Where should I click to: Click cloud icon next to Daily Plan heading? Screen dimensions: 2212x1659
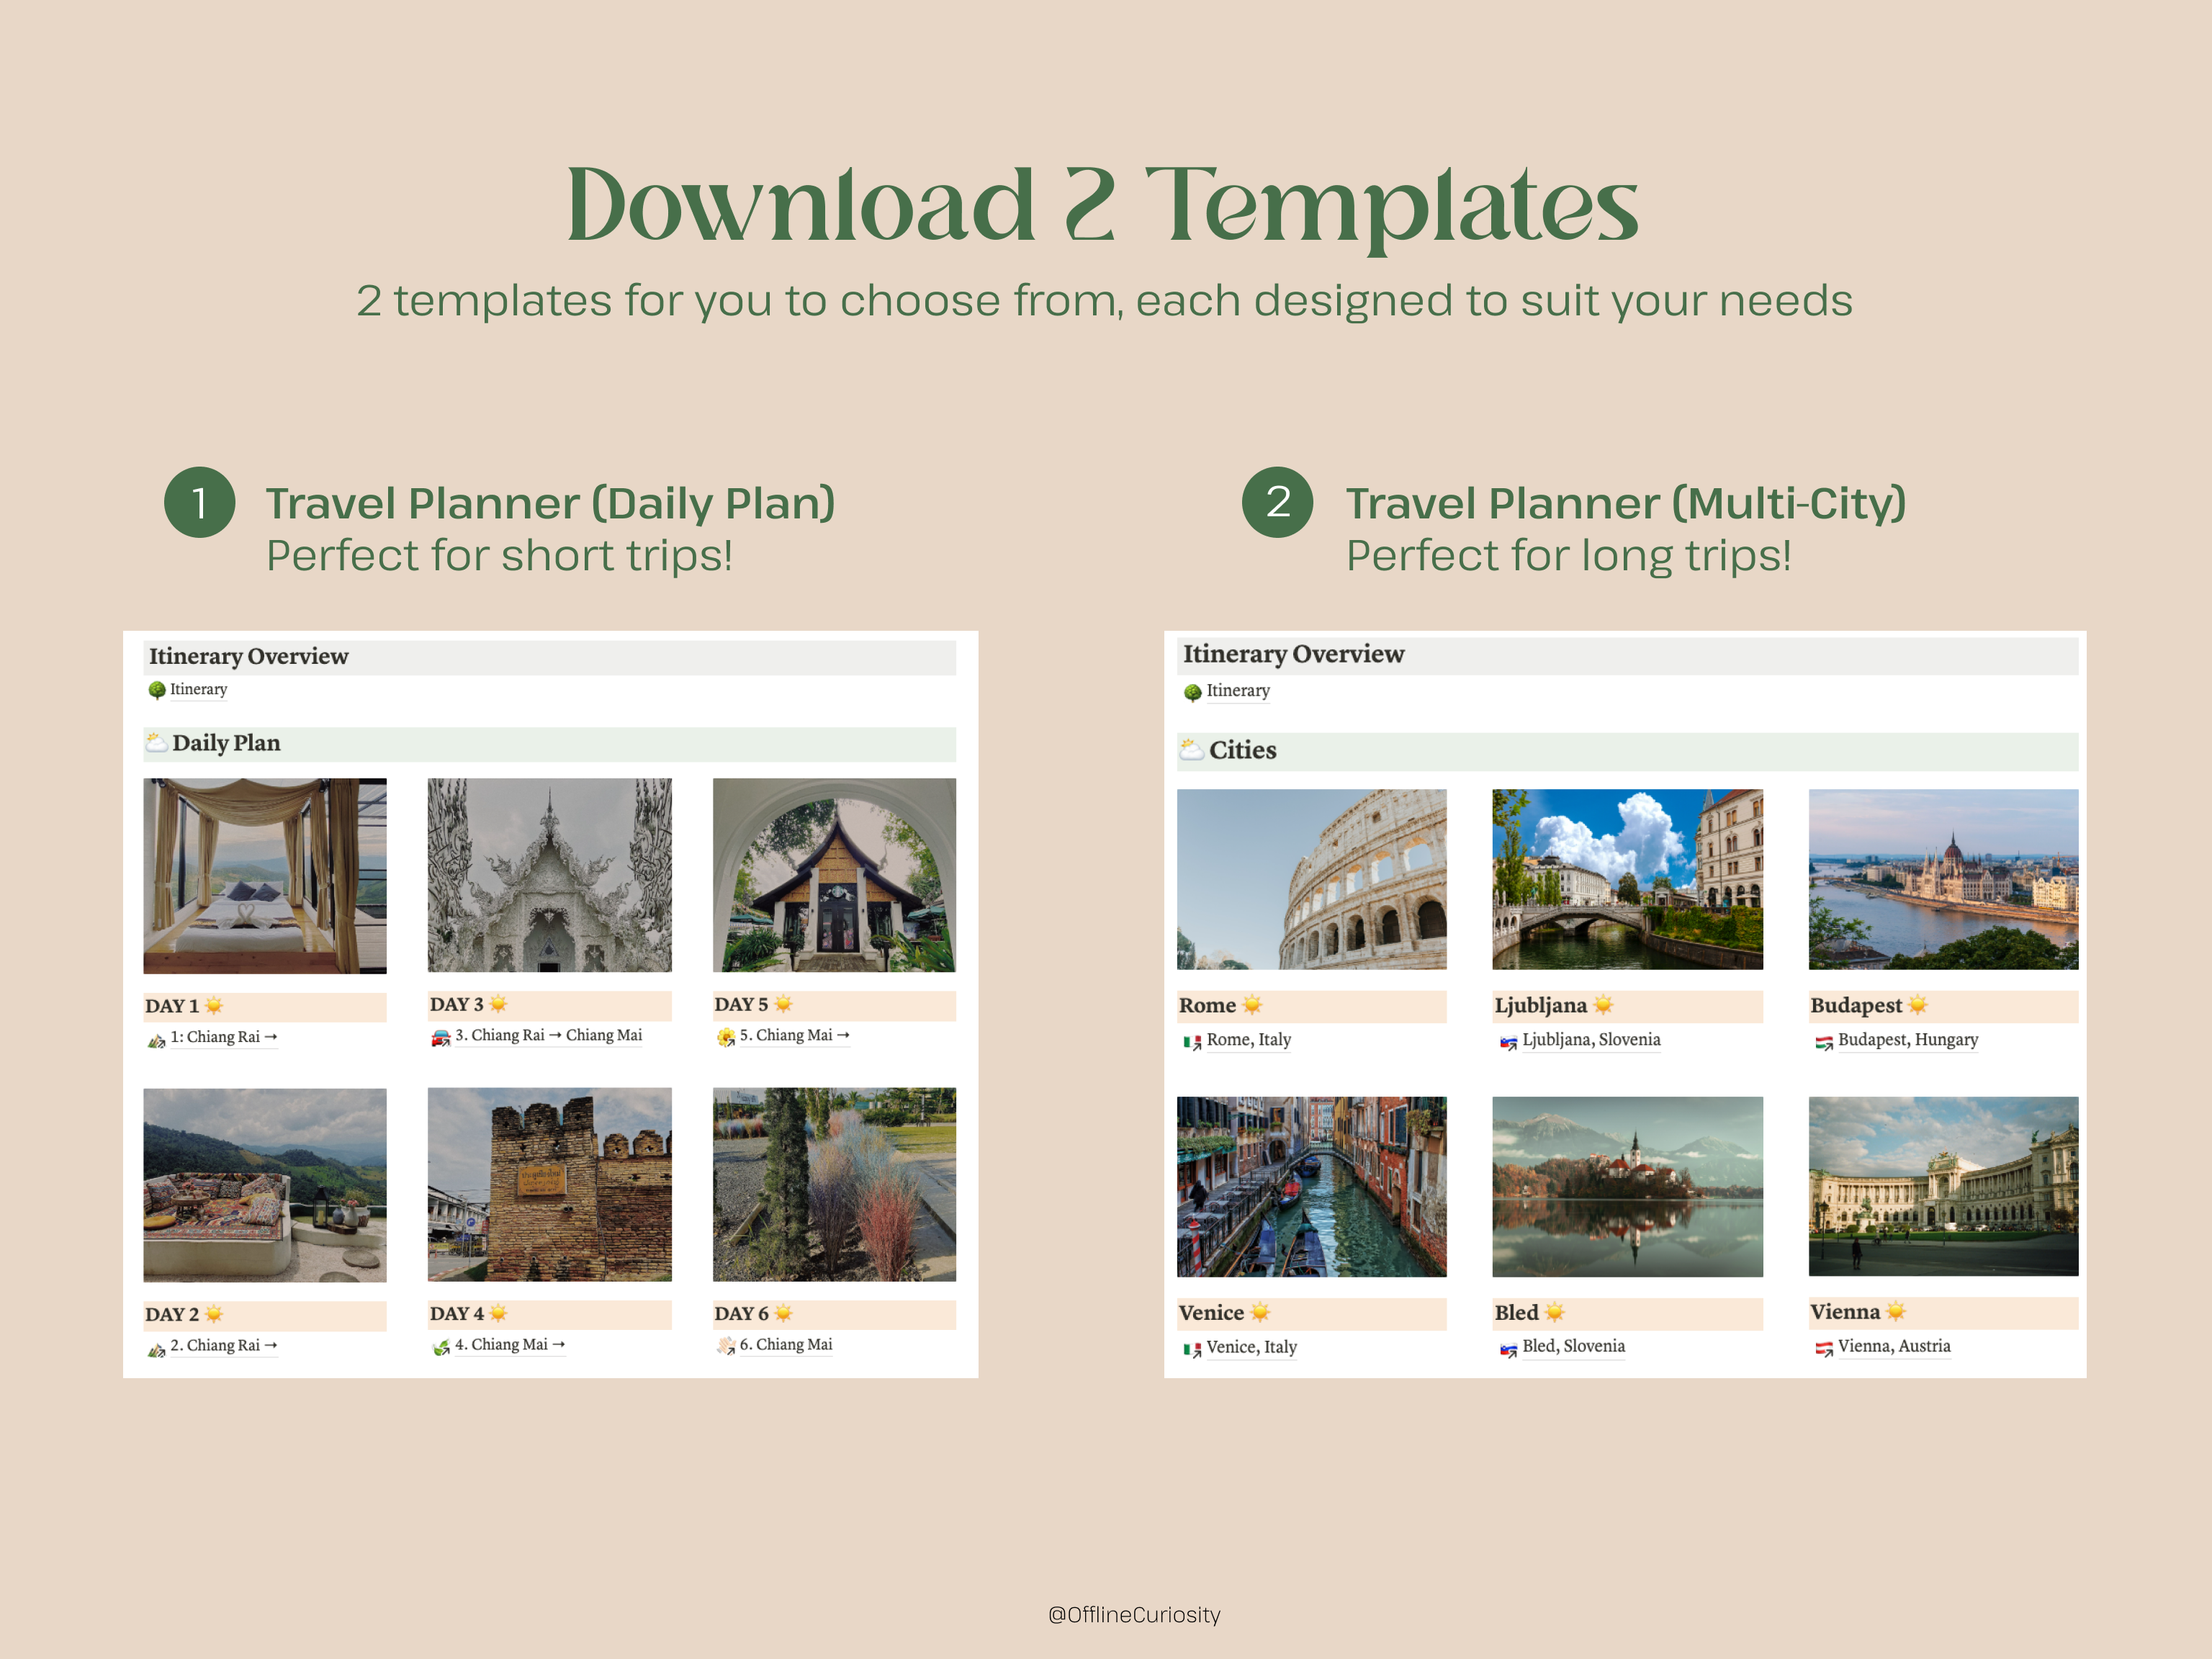pos(156,742)
